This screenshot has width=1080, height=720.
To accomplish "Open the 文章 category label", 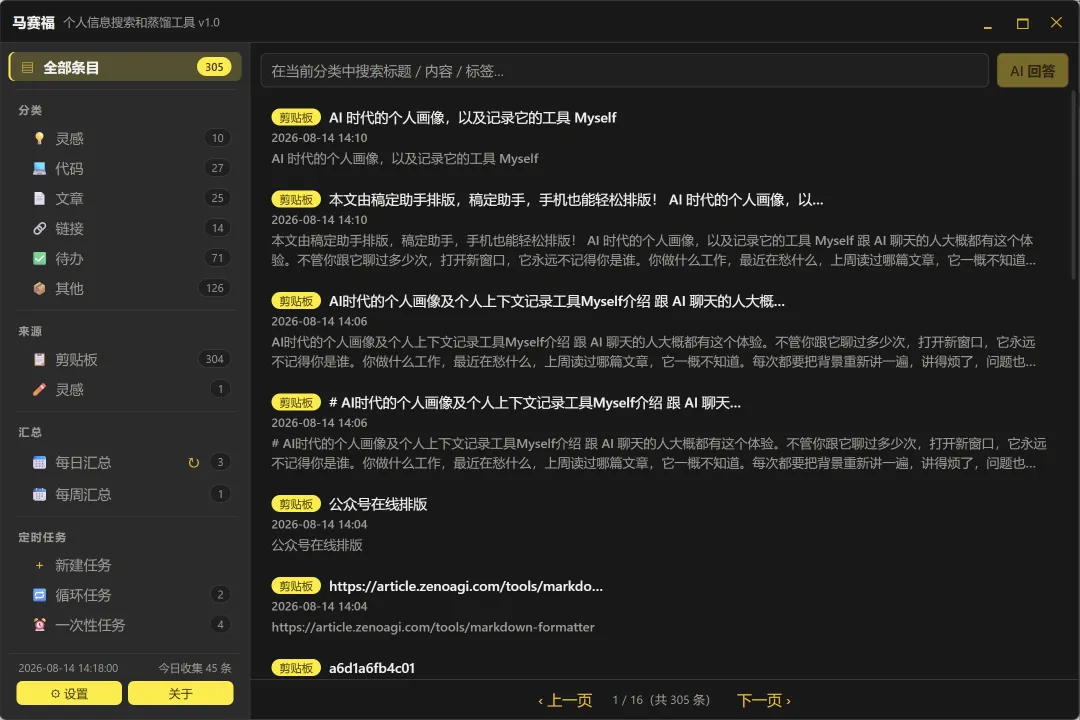I will 70,198.
